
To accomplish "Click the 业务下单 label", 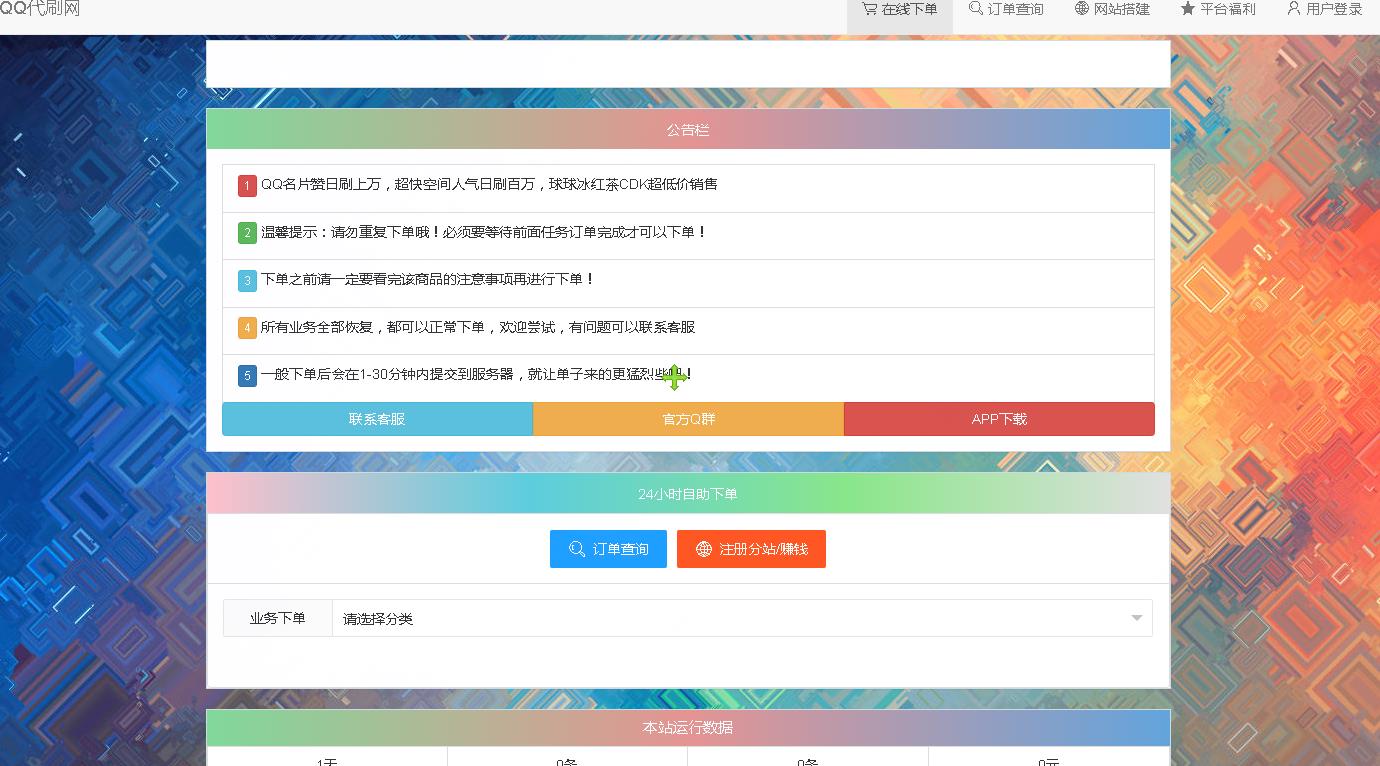I will pyautogui.click(x=278, y=619).
